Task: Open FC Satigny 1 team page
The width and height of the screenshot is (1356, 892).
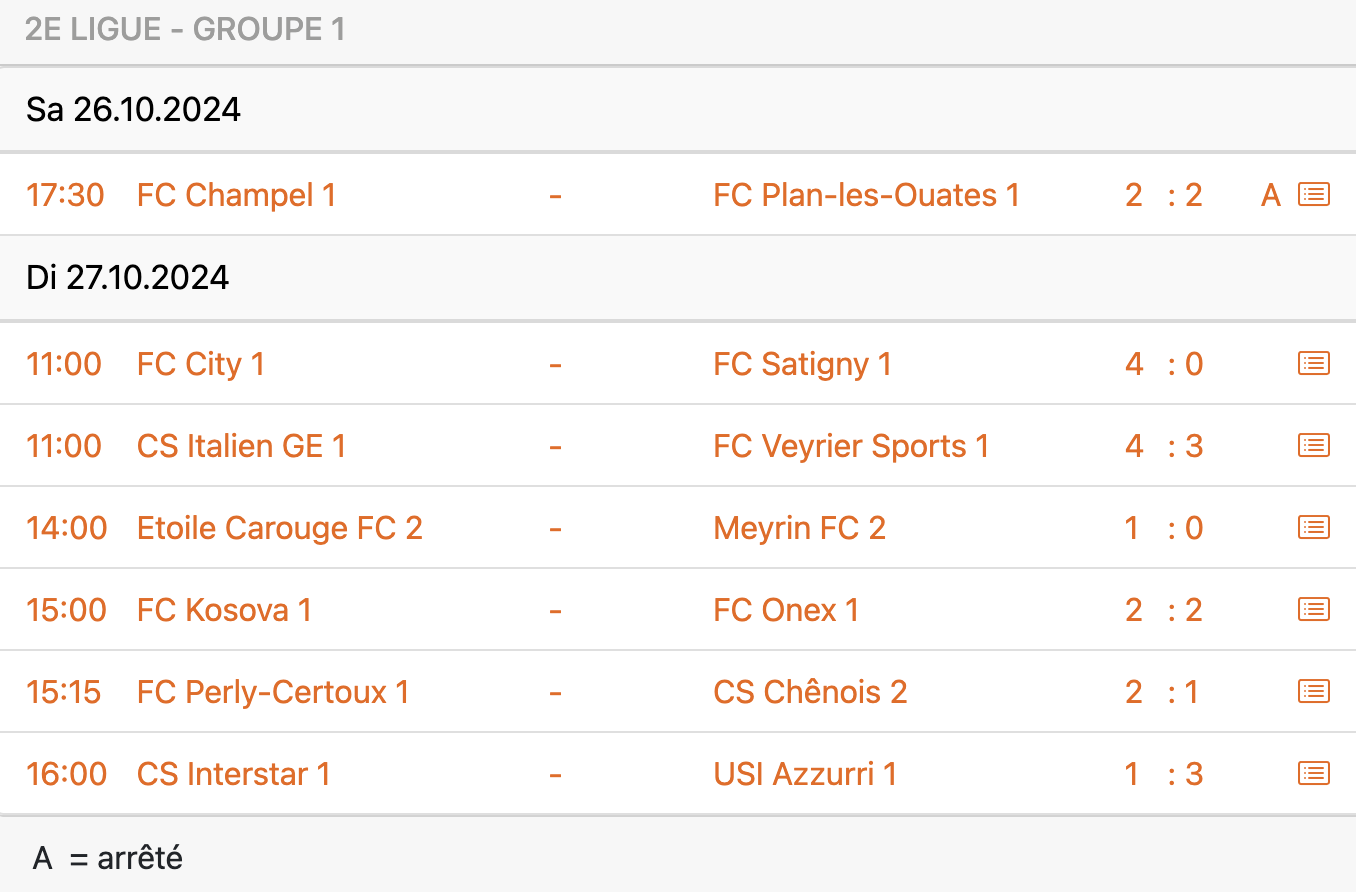Action: coord(802,364)
